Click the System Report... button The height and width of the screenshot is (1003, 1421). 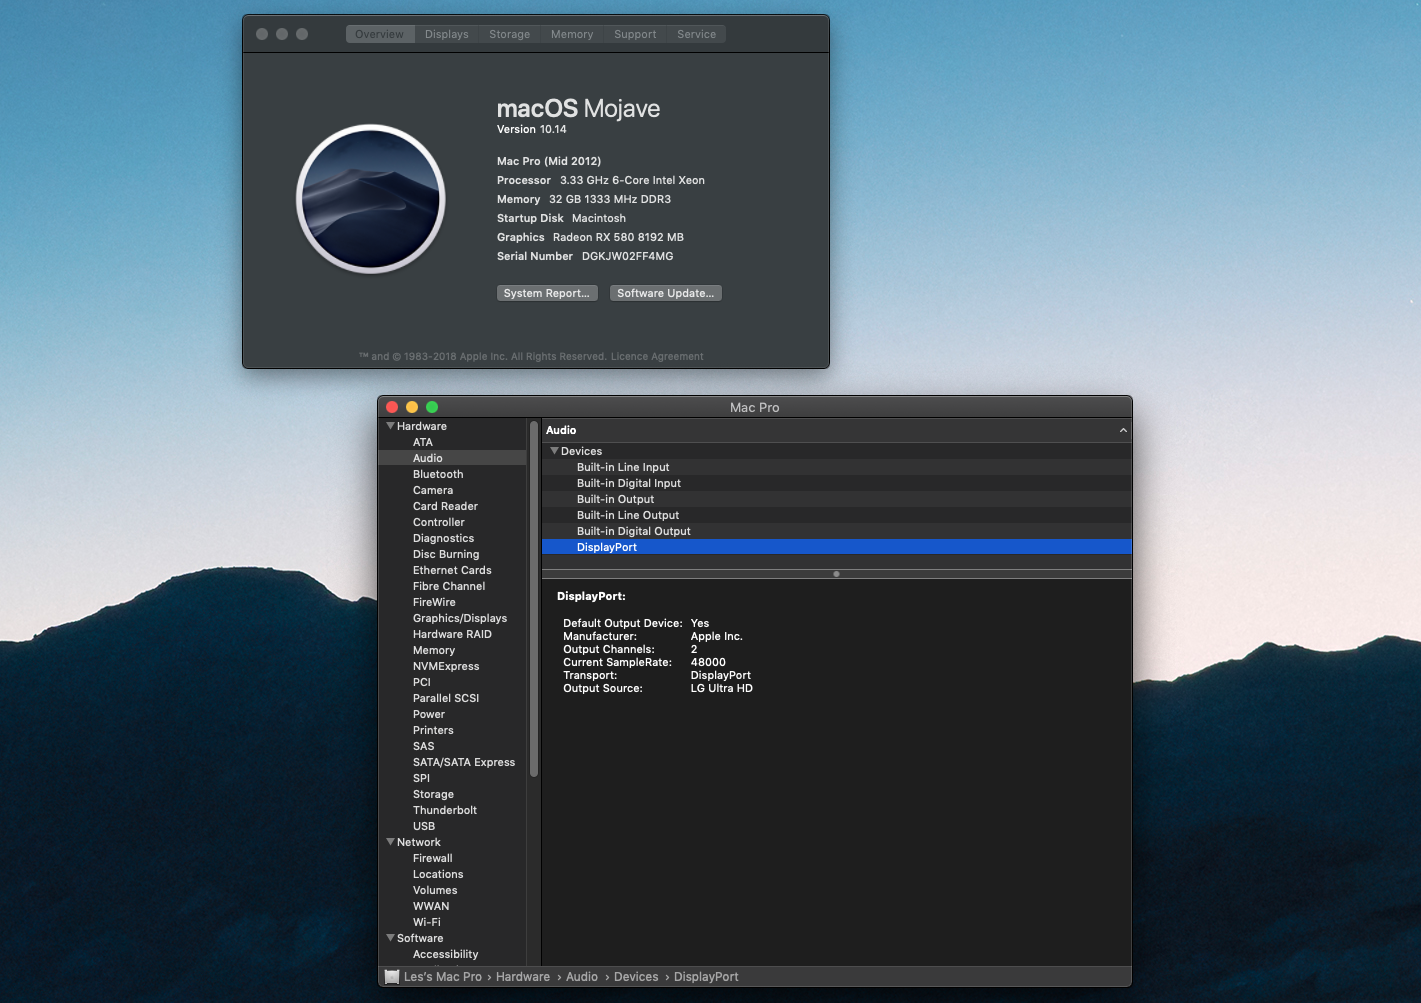[x=547, y=293]
